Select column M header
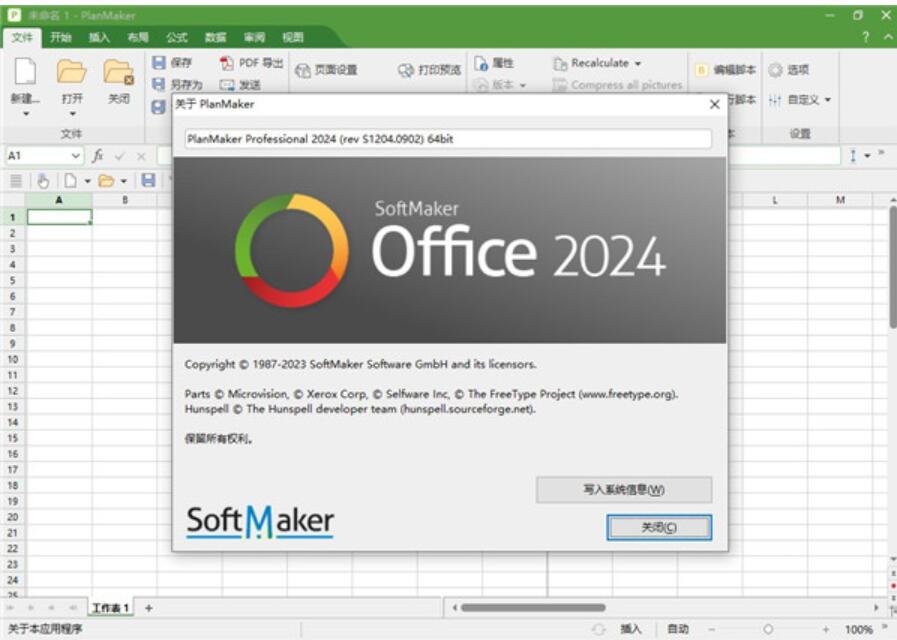The height and width of the screenshot is (640, 897). [840, 200]
